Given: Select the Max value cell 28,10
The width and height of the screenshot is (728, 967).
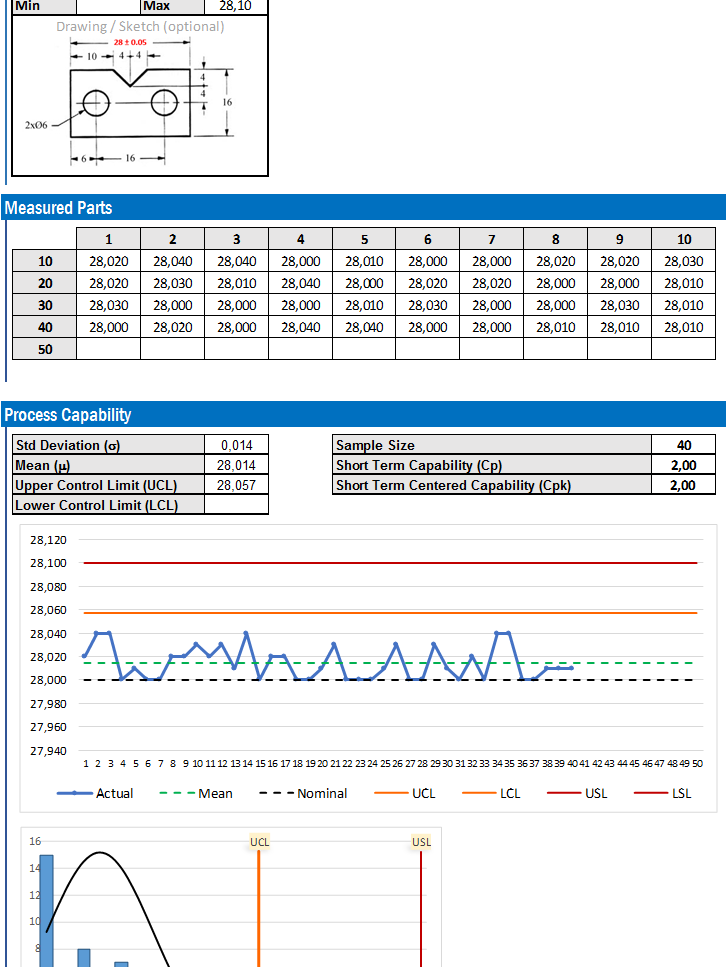Looking at the screenshot, I should [236, 7].
